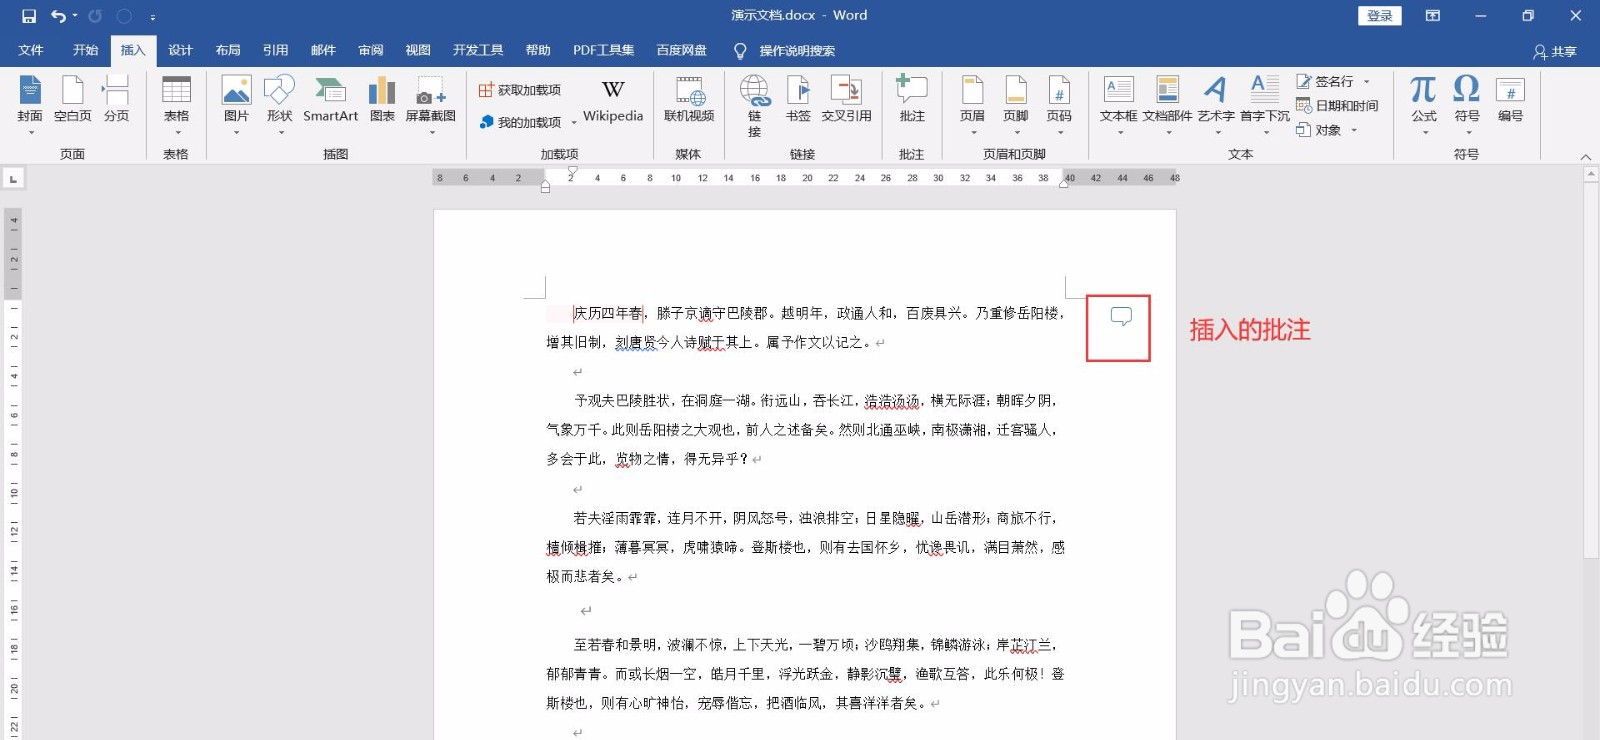
Task: Insert a 分页 page break
Action: [116, 100]
